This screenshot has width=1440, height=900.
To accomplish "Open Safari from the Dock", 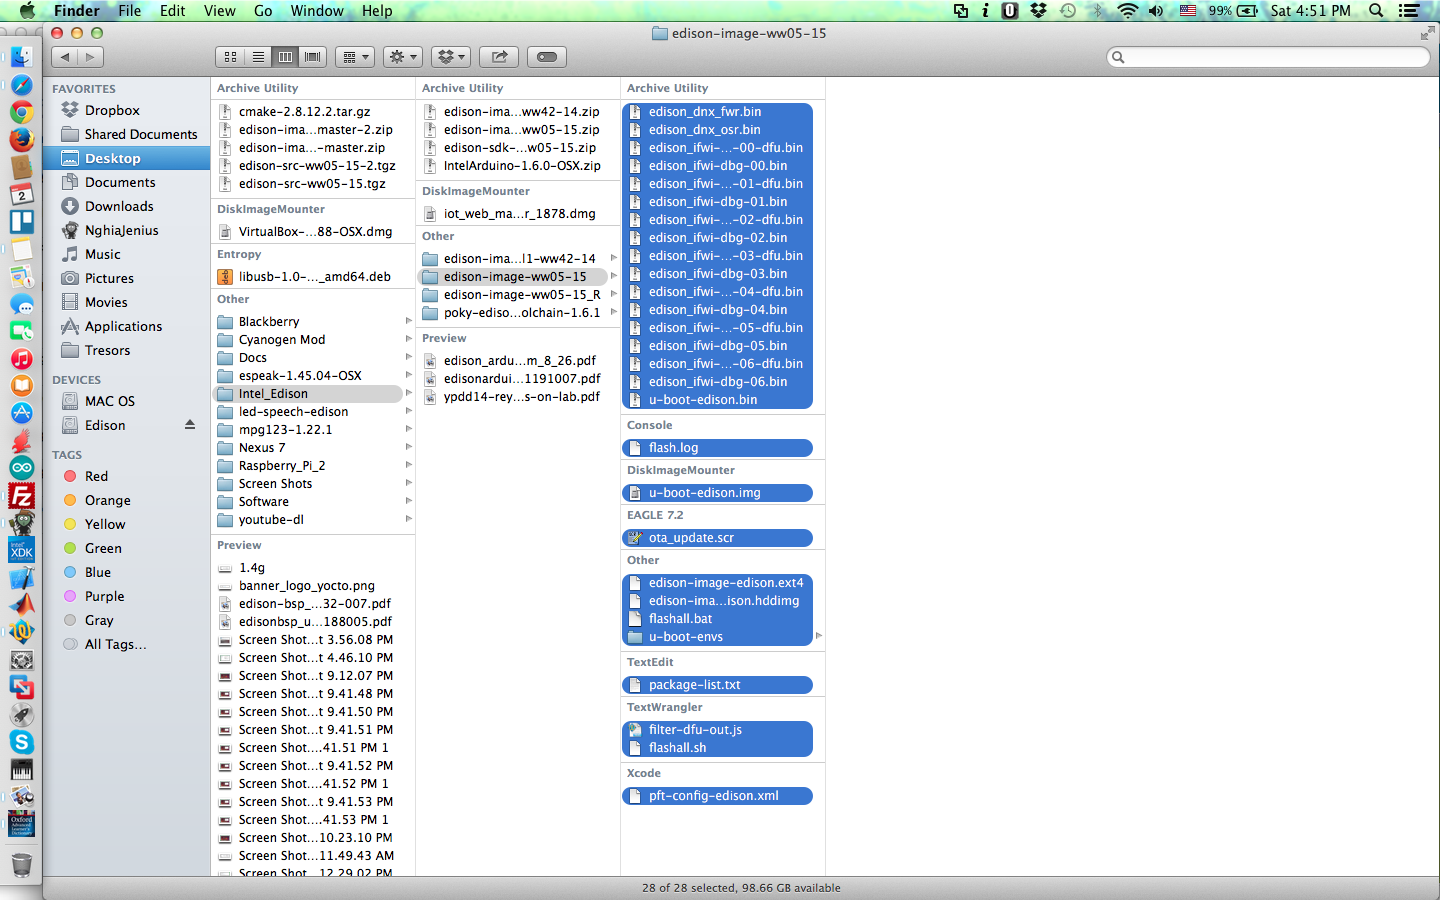I will [21, 85].
